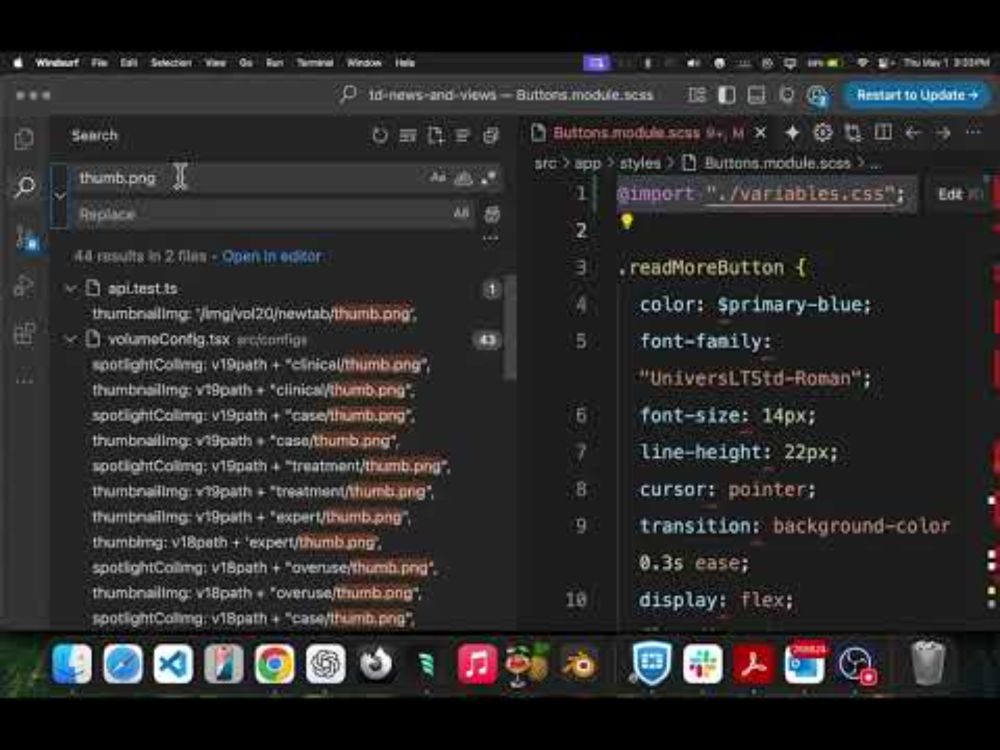The height and width of the screenshot is (750, 1000).
Task: Open a new search editor
Action: pyautogui.click(x=436, y=135)
